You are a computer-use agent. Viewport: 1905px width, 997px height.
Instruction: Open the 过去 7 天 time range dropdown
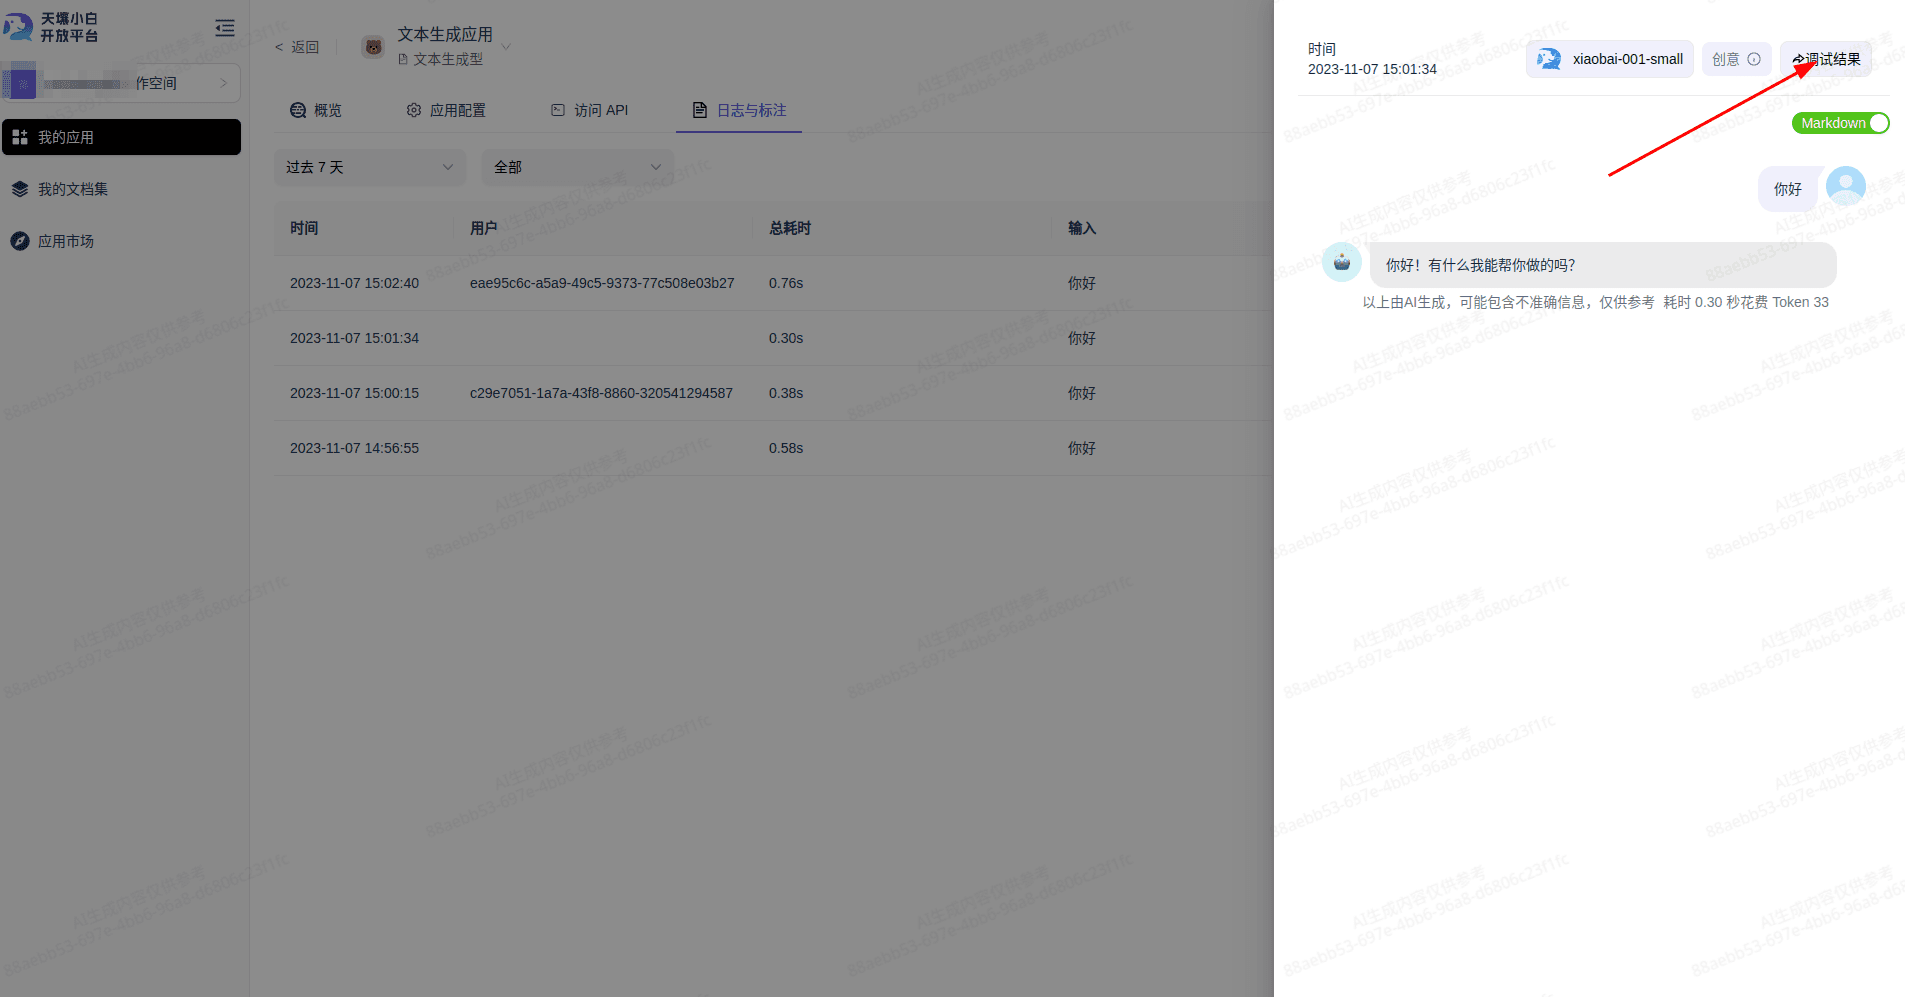pyautogui.click(x=370, y=167)
